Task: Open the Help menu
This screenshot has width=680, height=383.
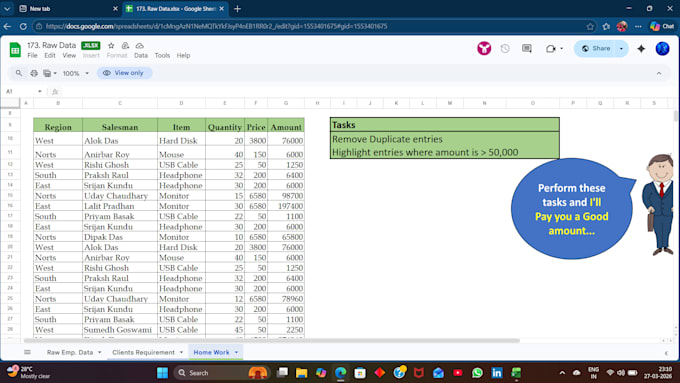Action: [x=183, y=56]
